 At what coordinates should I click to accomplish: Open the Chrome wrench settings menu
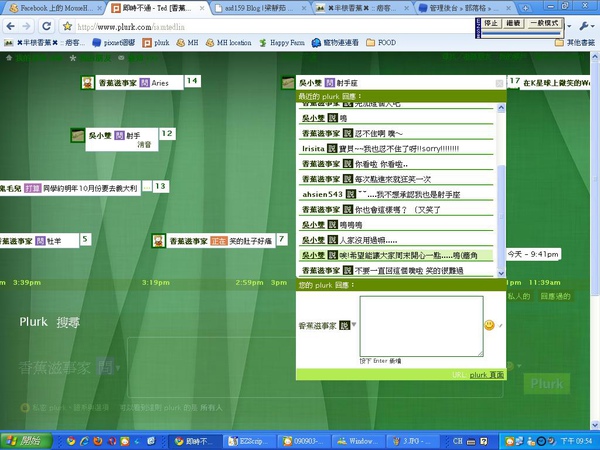tap(584, 26)
